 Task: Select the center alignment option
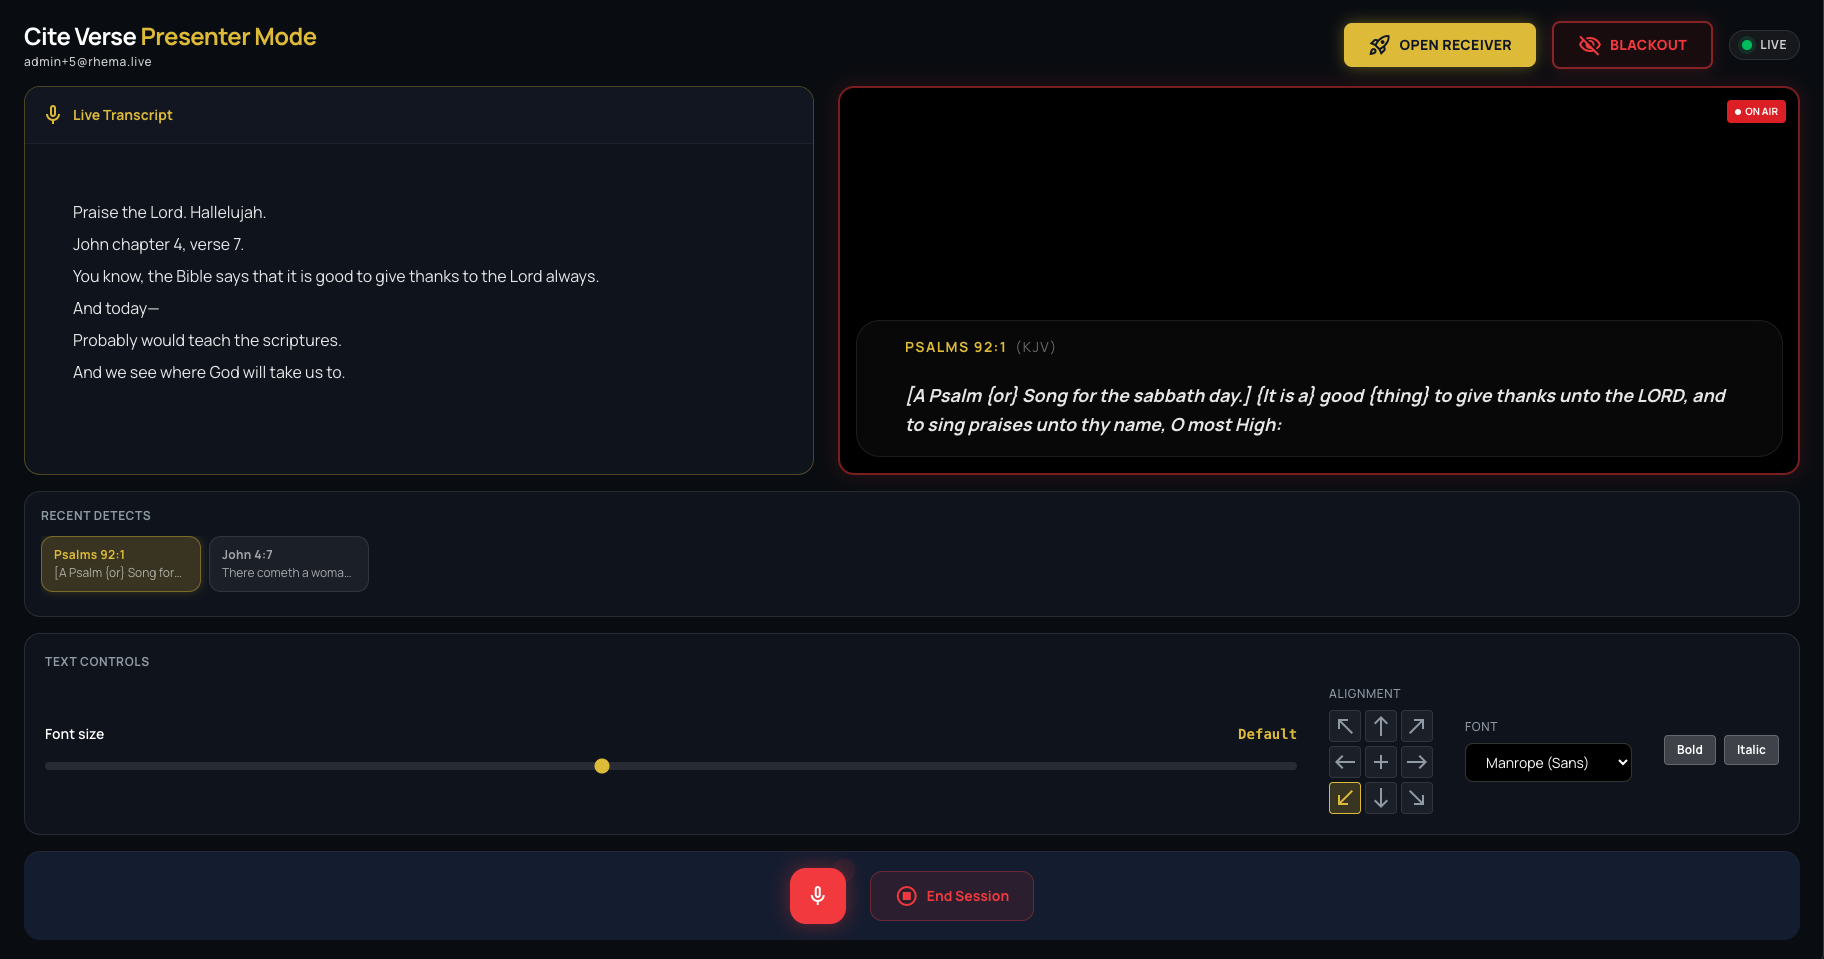[1380, 761]
